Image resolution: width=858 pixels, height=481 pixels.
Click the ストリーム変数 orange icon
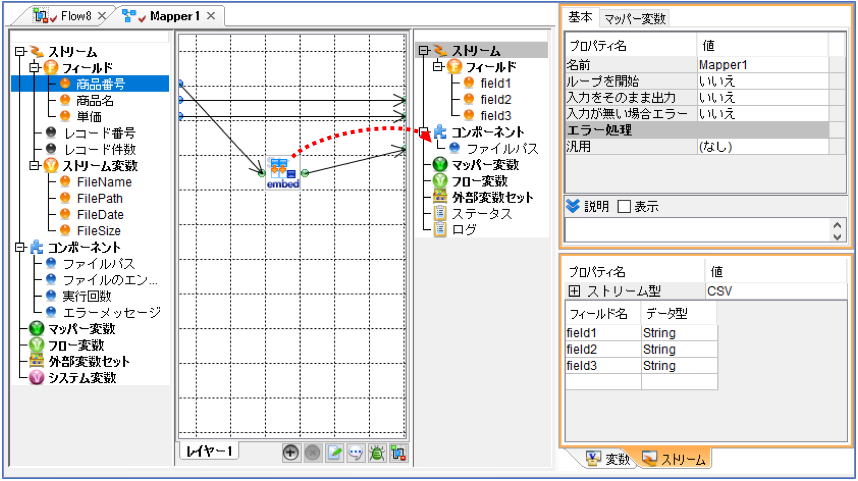(x=51, y=165)
